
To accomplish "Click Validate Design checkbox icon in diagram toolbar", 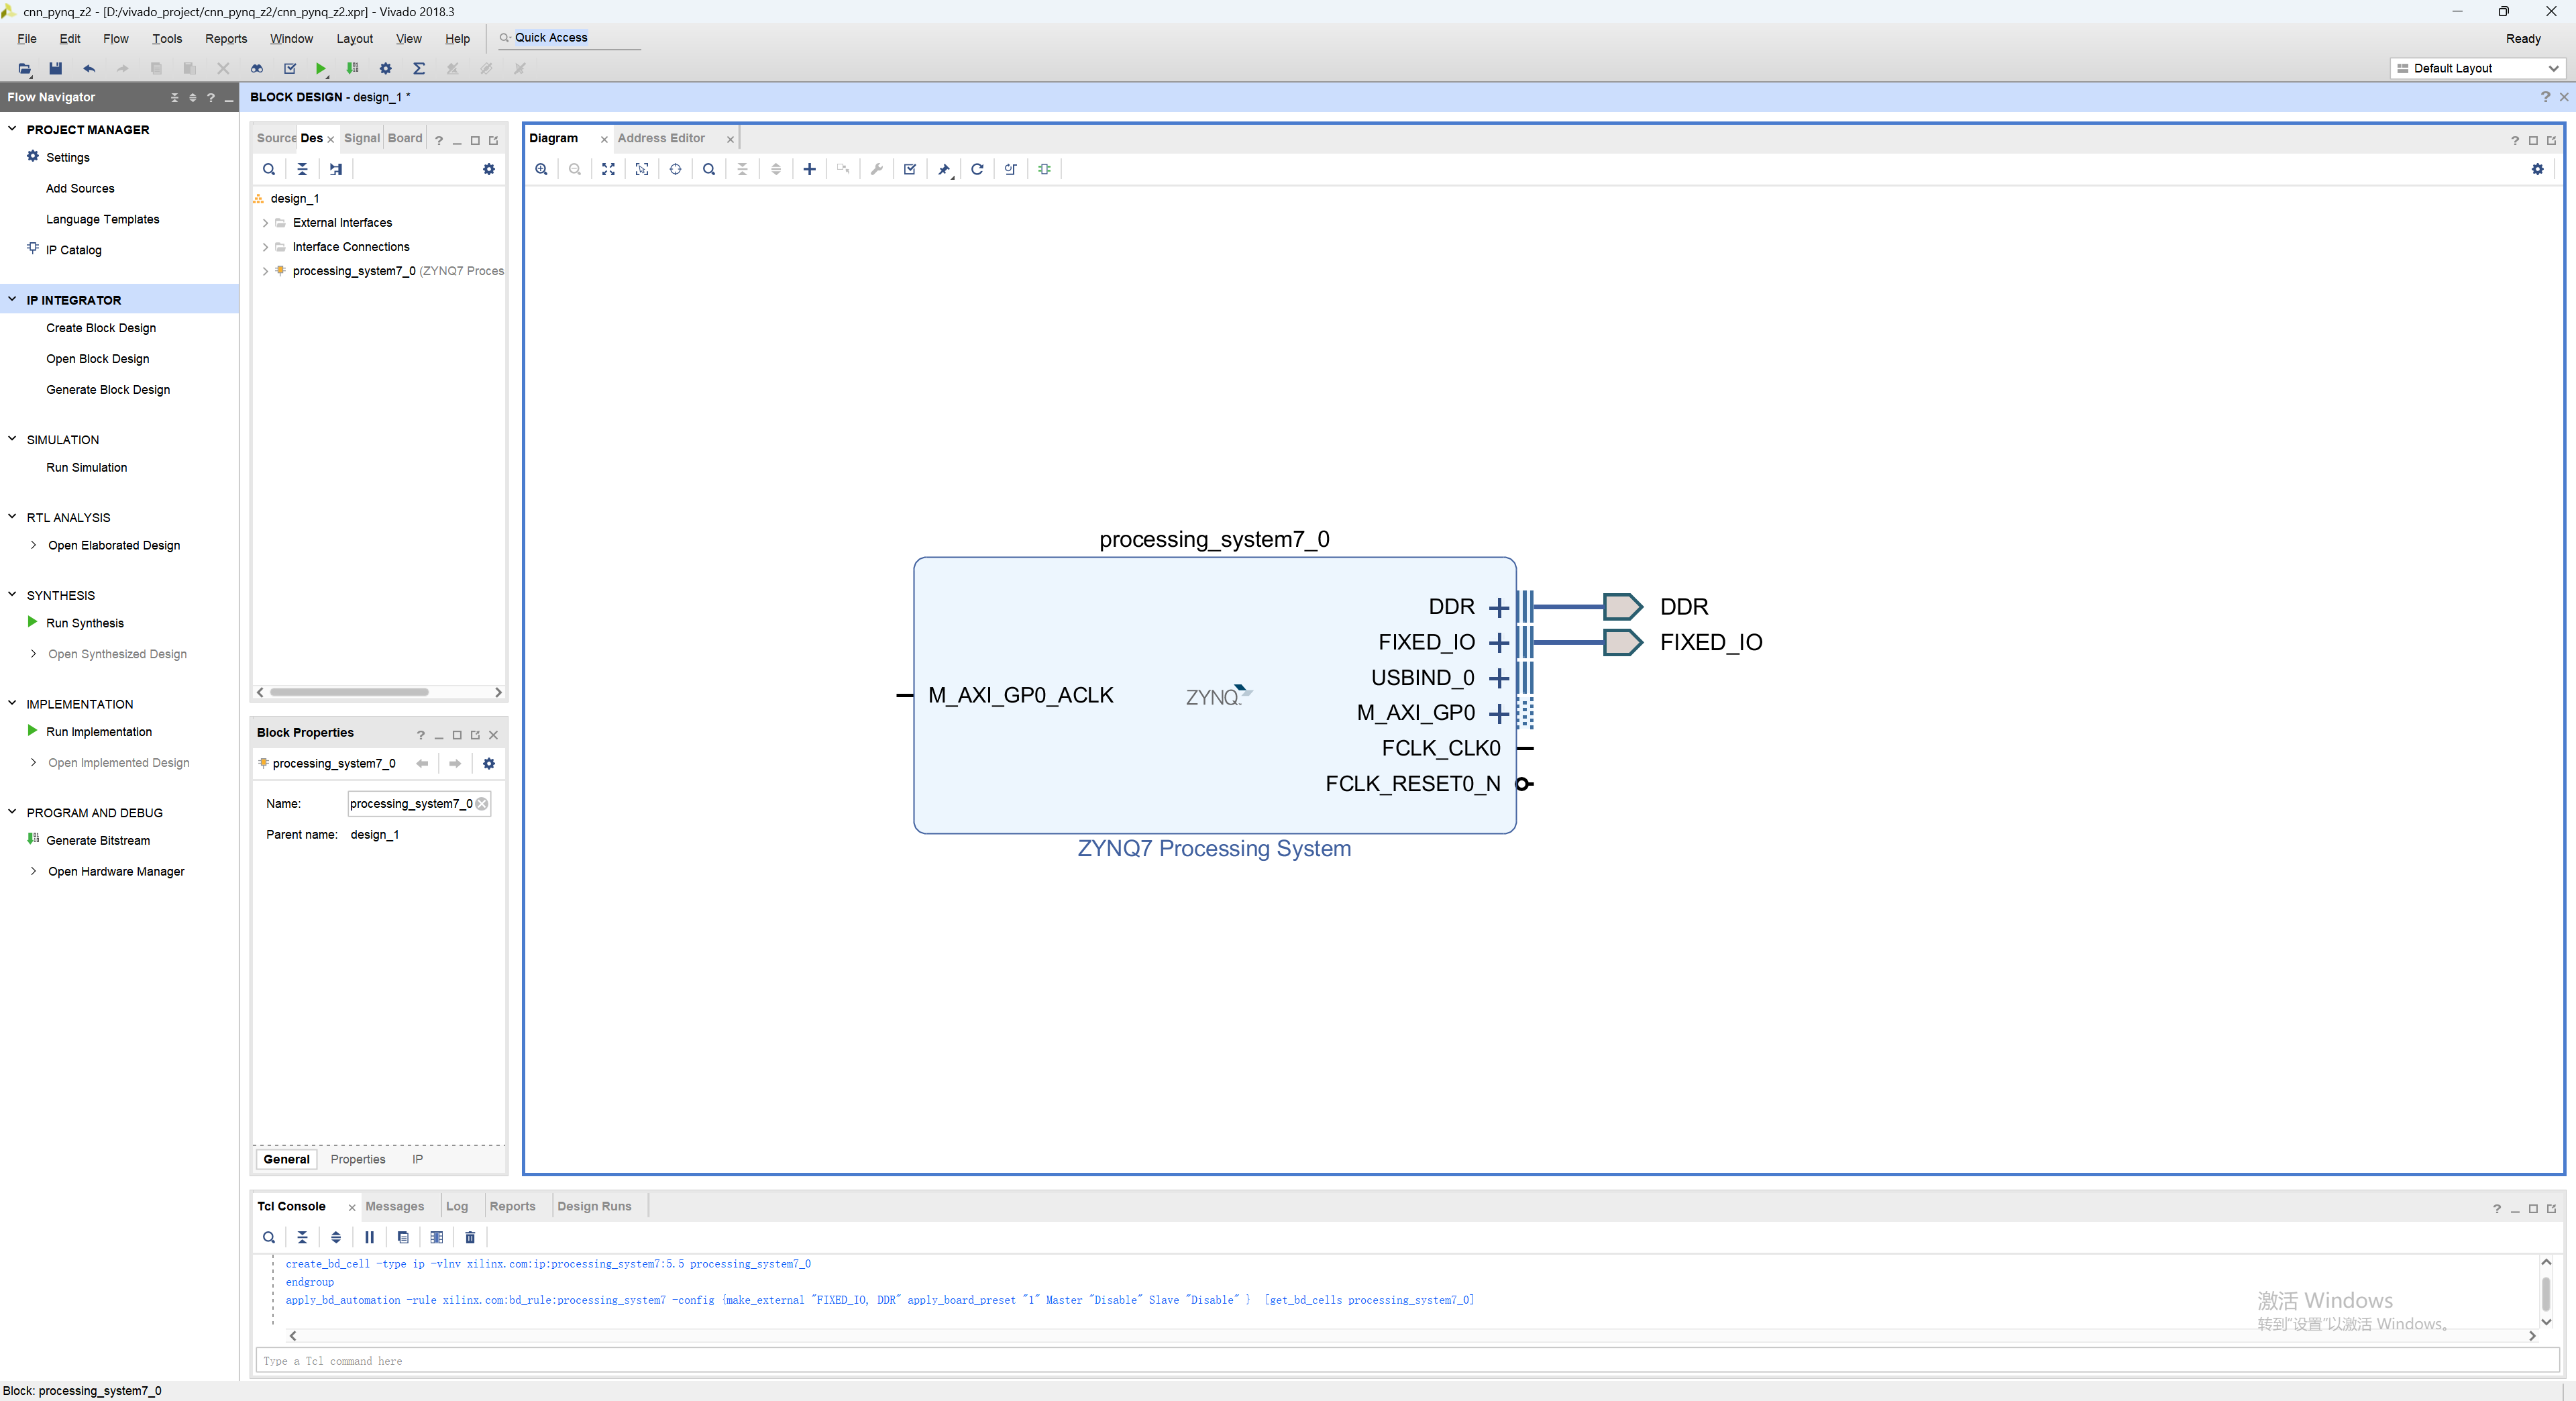I will [x=910, y=169].
